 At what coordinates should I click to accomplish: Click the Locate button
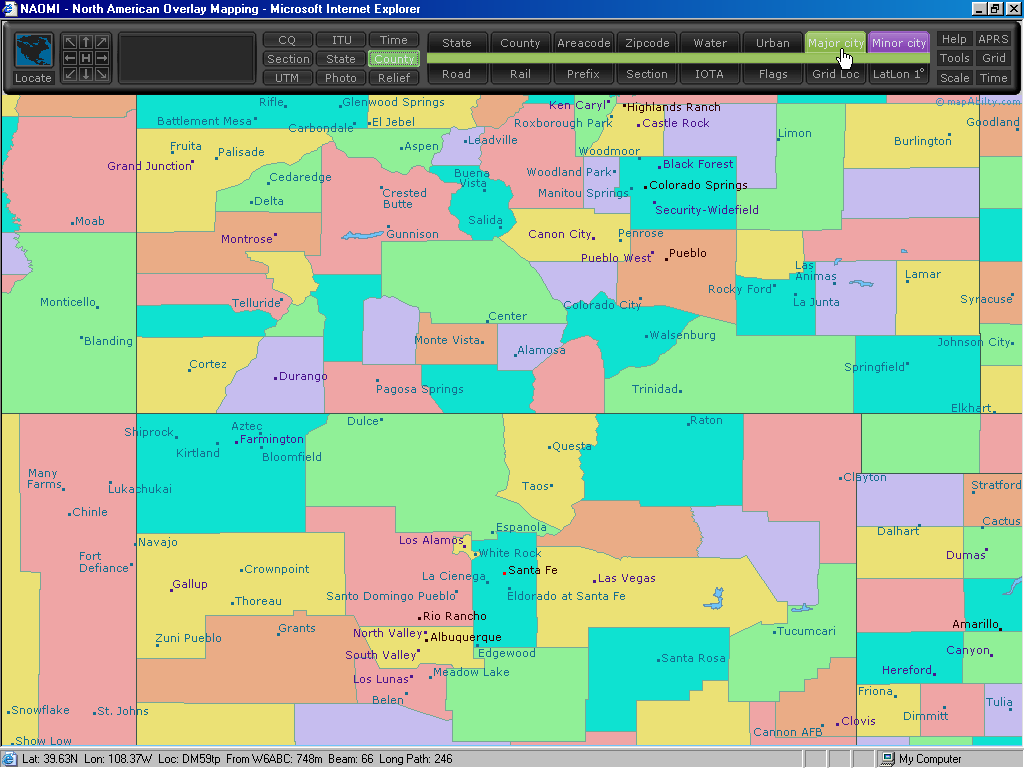[x=33, y=78]
